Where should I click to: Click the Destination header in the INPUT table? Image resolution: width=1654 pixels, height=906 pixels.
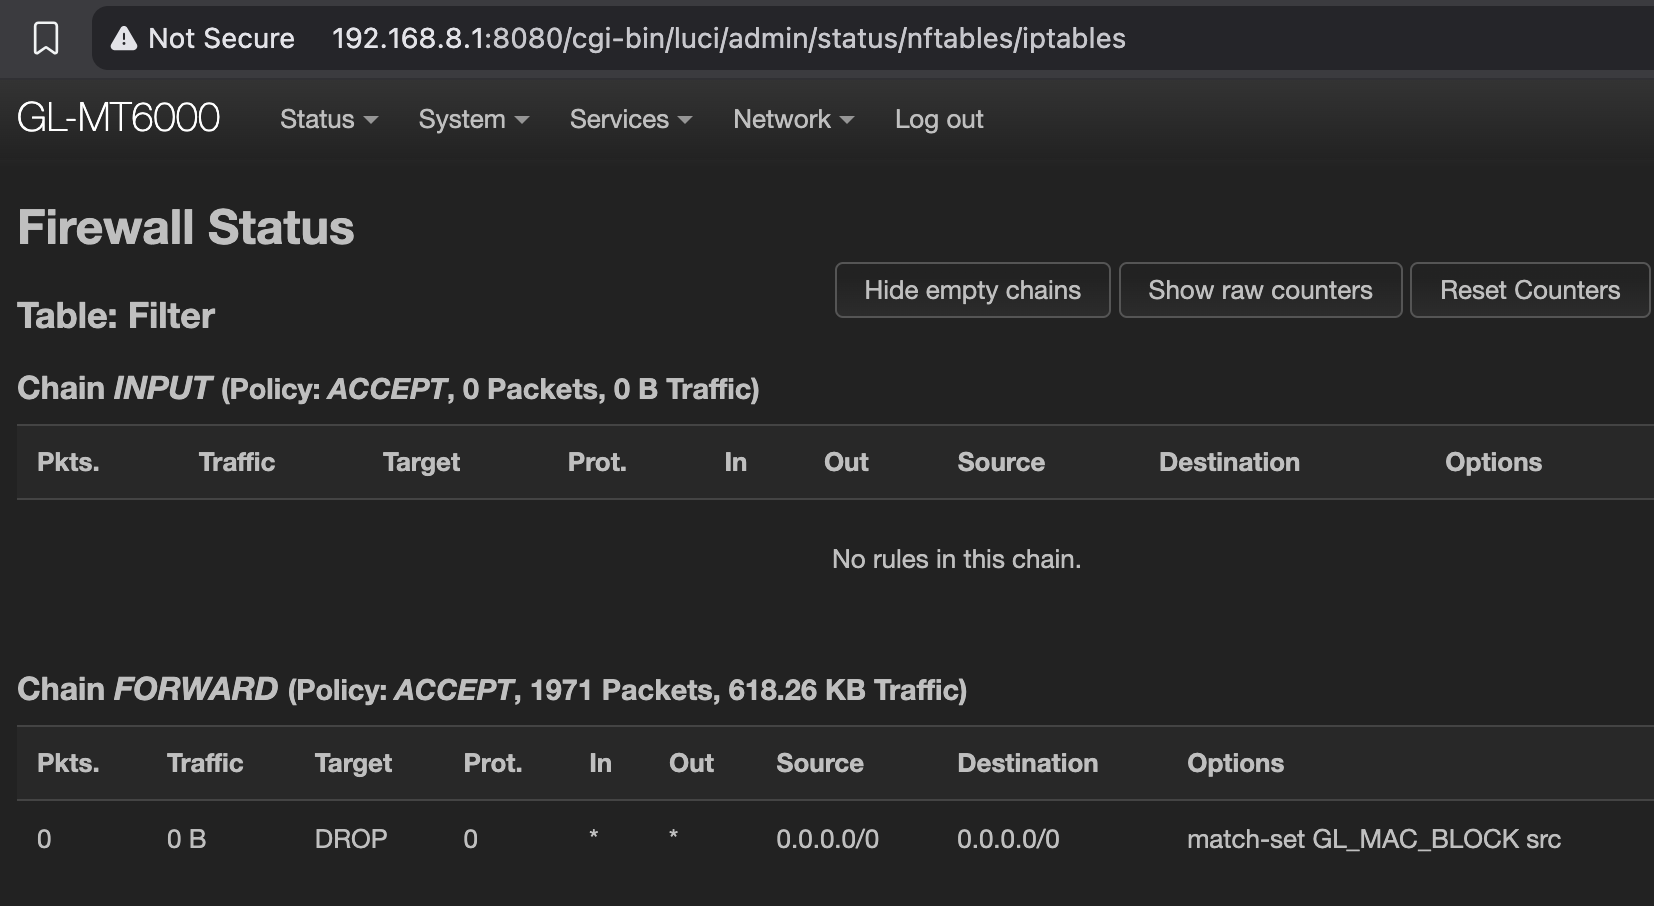[x=1229, y=462]
